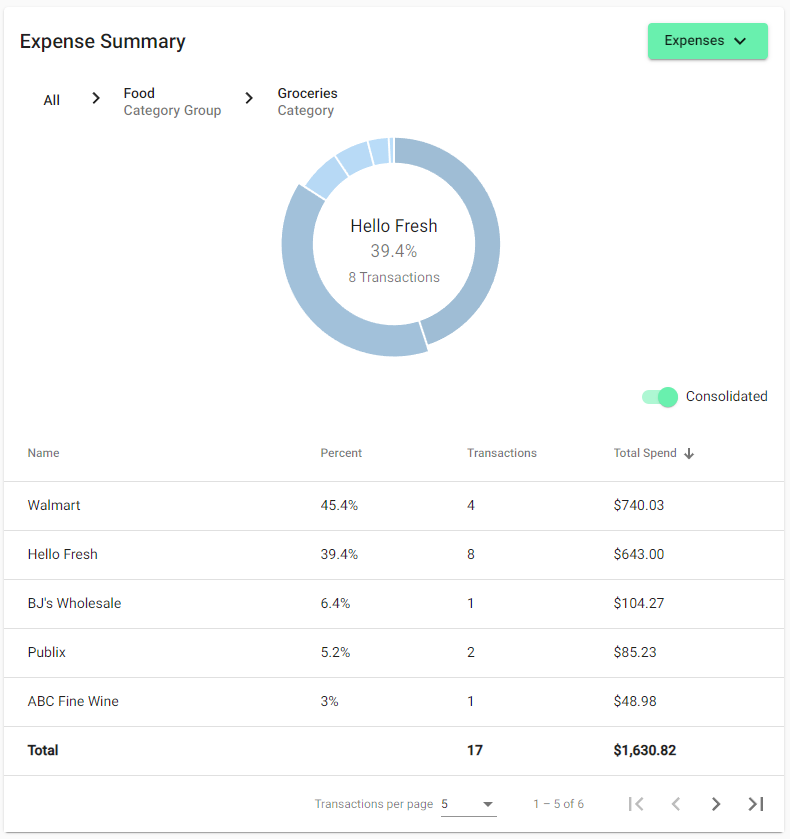Click the previous page arrow

tap(676, 804)
